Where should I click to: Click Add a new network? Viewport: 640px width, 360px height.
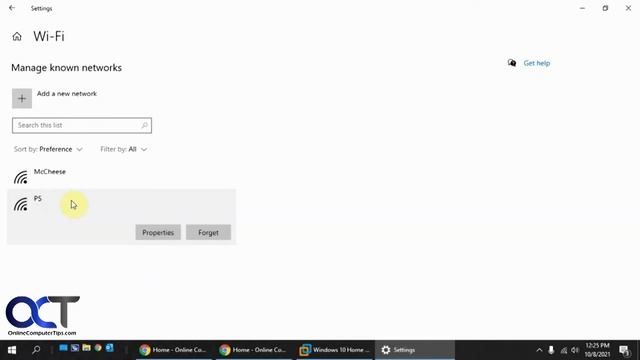67,93
